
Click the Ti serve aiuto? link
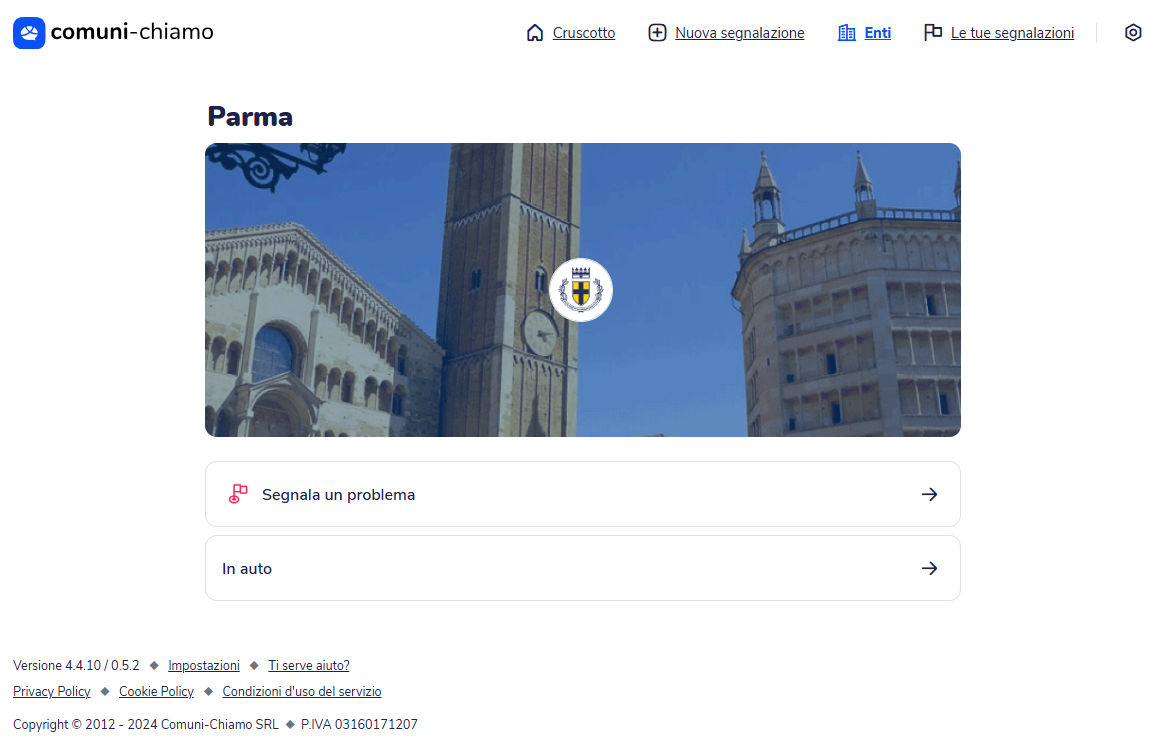click(x=309, y=665)
